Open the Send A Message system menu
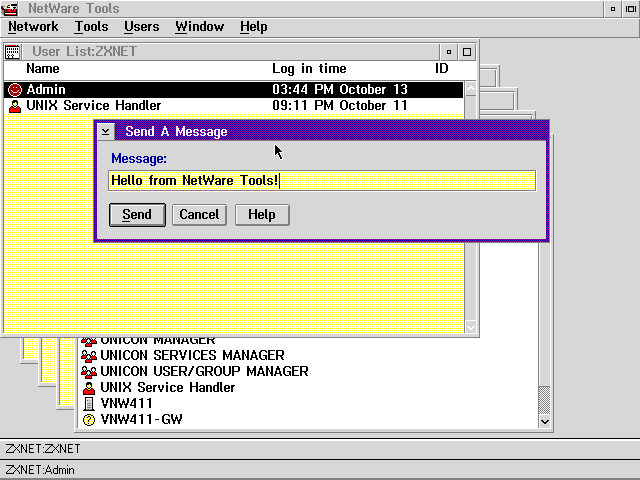 point(106,131)
